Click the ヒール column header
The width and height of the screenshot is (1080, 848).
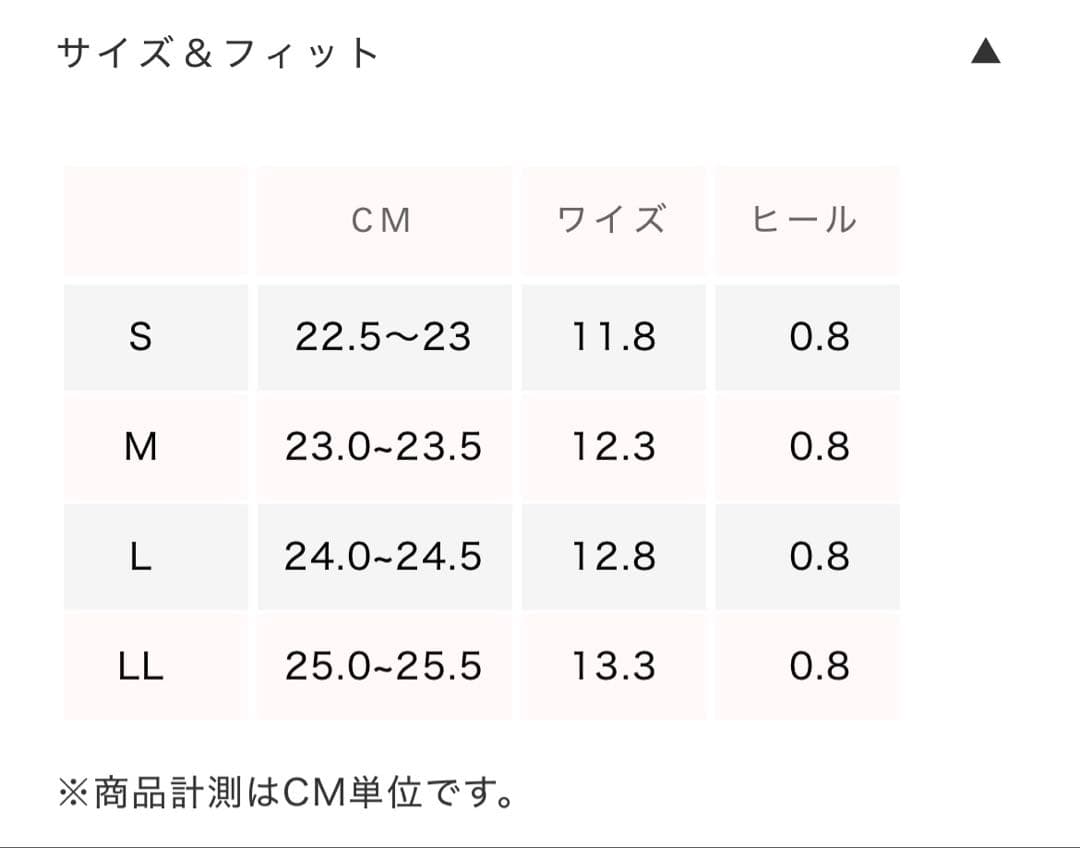pos(806,220)
